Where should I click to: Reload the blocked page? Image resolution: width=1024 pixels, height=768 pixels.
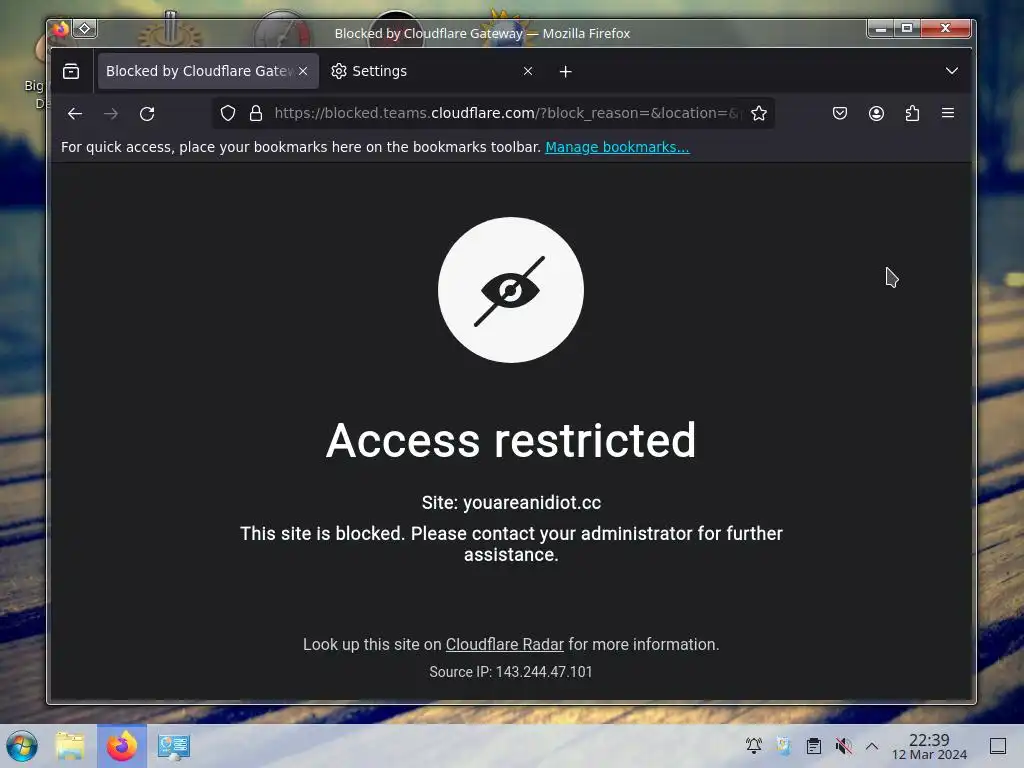coord(147,114)
